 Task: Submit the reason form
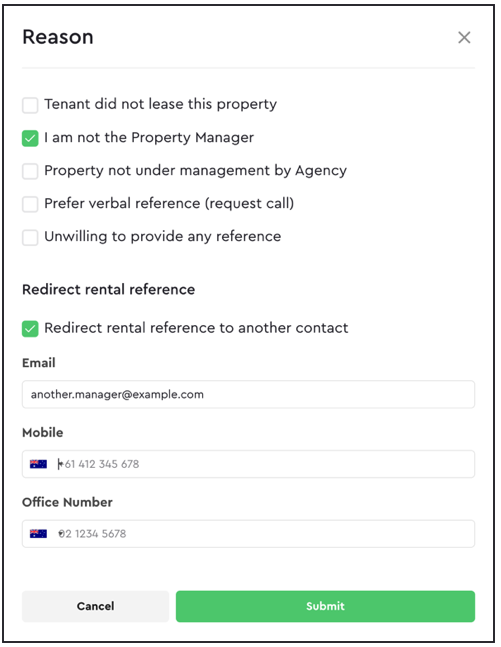(x=325, y=606)
